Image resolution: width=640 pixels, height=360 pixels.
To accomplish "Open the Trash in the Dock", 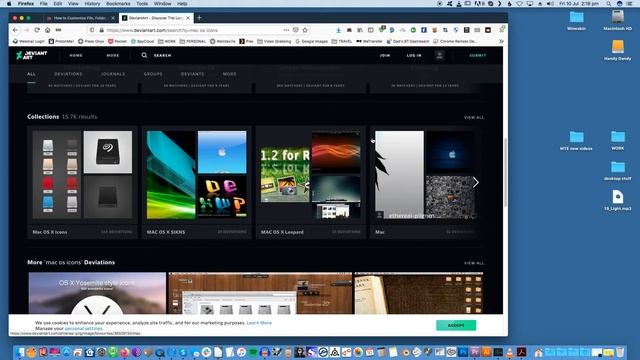I will point(620,352).
